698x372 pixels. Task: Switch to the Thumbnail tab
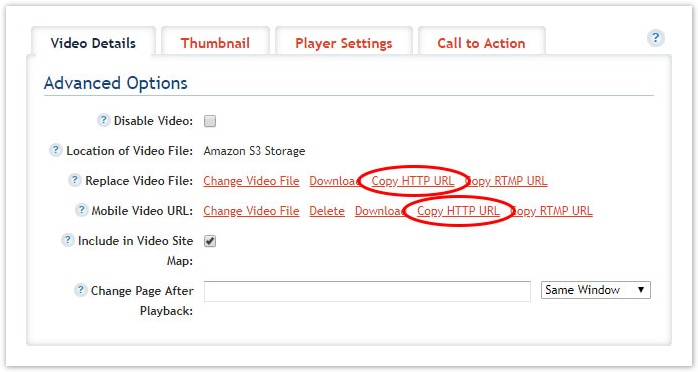tap(215, 43)
